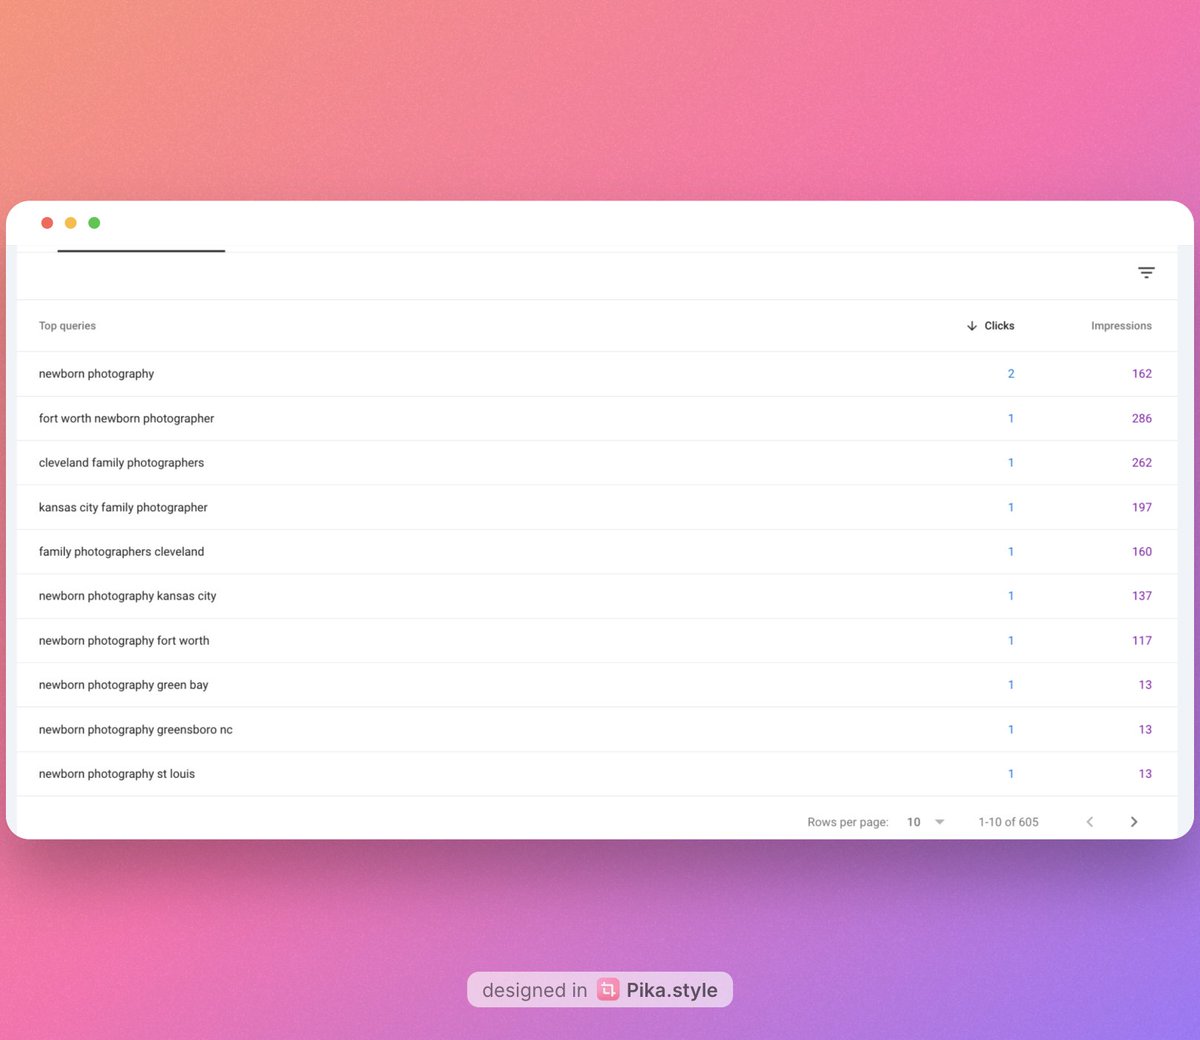This screenshot has width=1200, height=1040.
Task: Click impressions value 286
Action: [1142, 419]
